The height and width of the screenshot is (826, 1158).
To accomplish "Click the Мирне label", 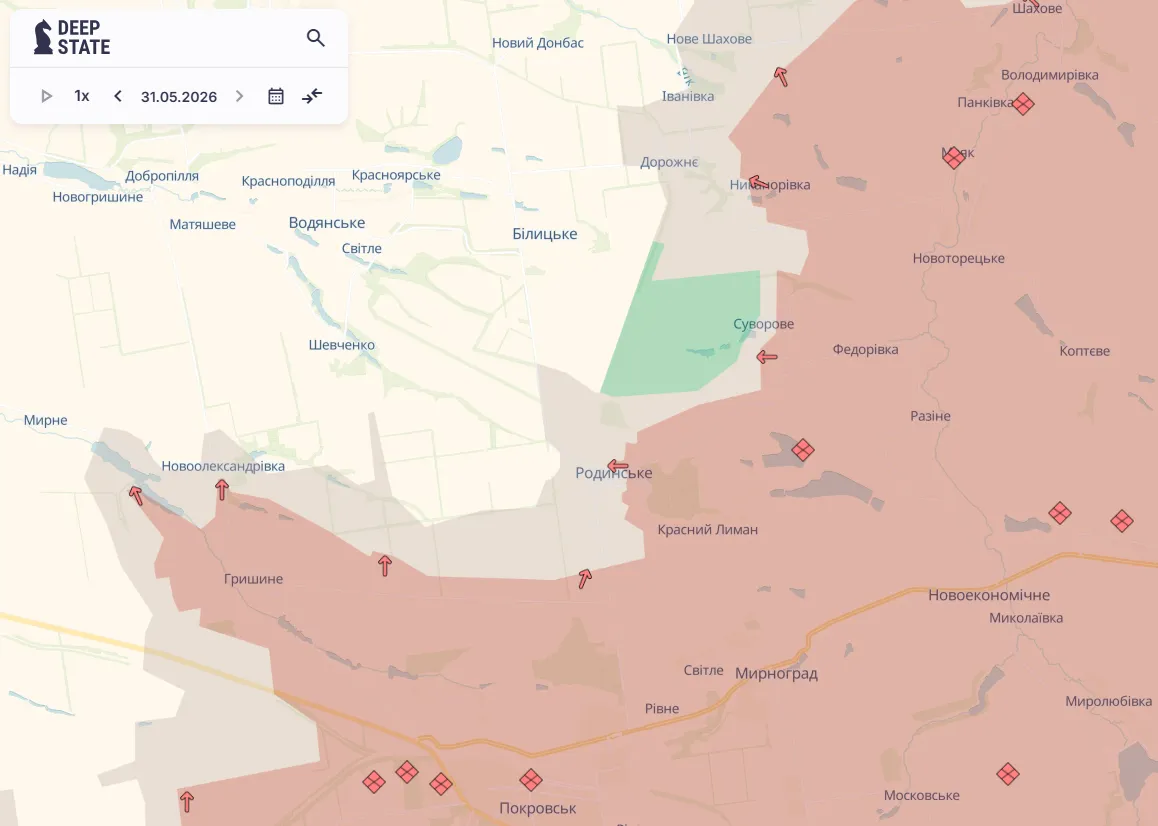I will pos(45,420).
